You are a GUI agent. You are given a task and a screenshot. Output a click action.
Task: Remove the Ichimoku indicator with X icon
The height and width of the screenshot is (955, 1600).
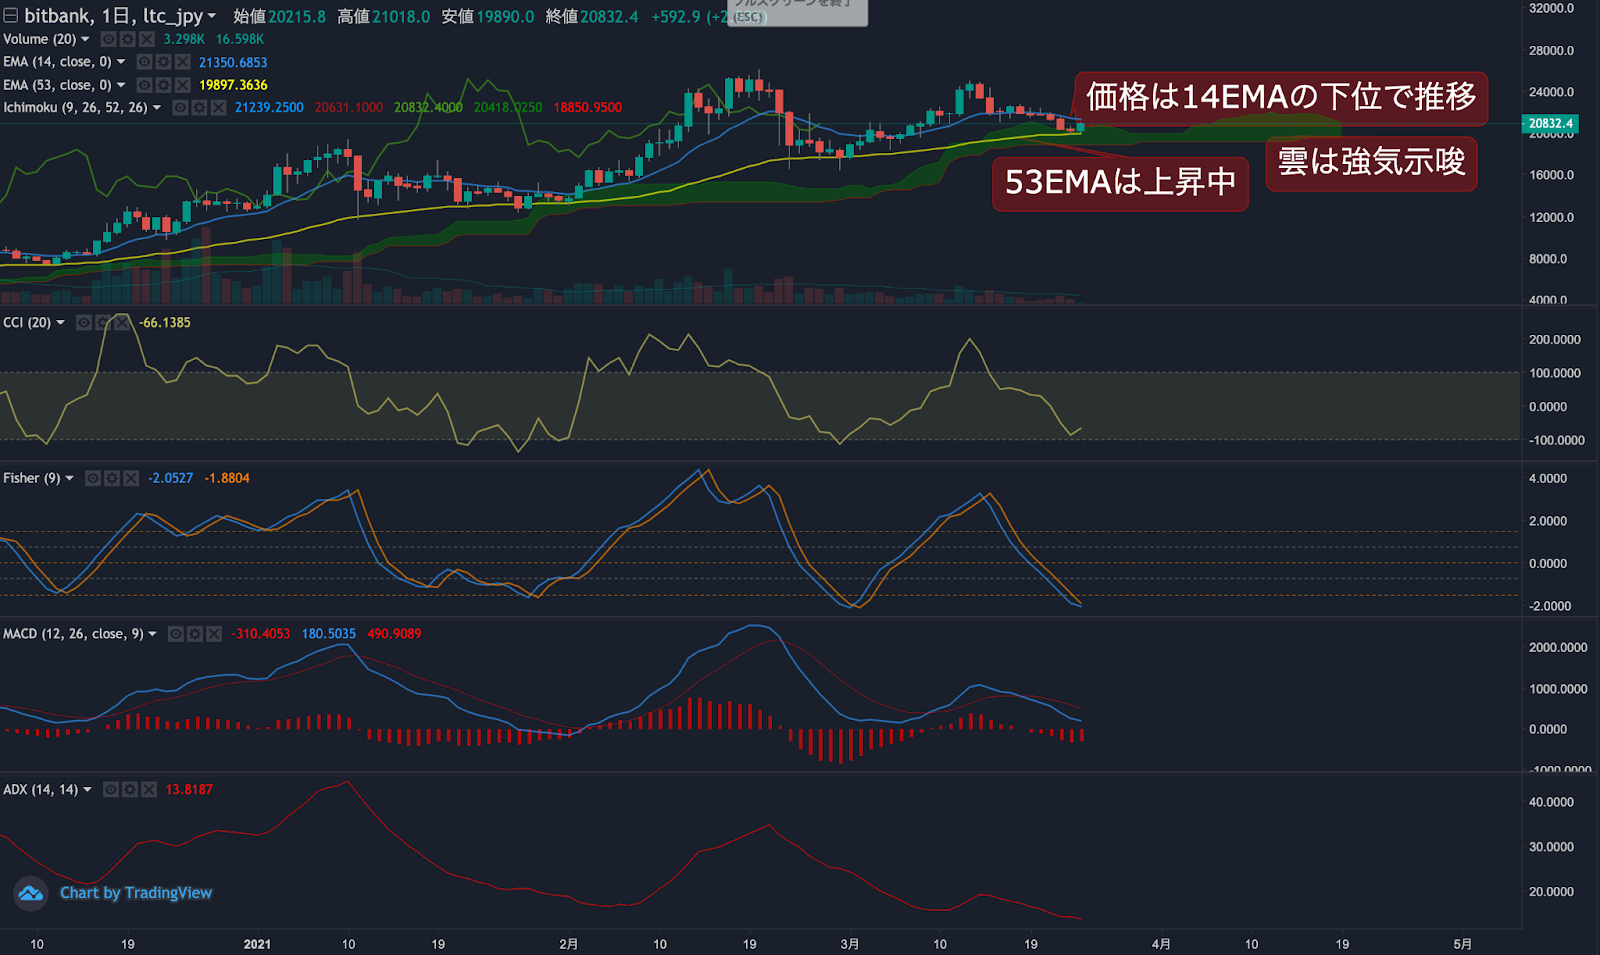(x=219, y=107)
